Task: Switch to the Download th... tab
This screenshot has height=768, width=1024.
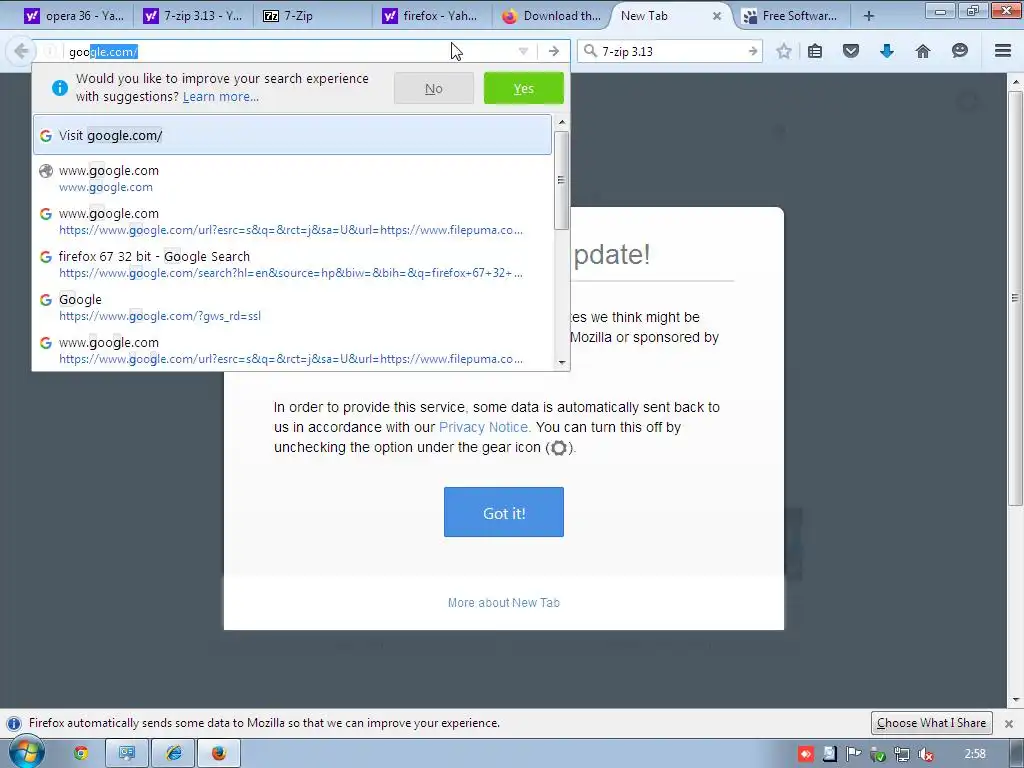Action: point(551,16)
